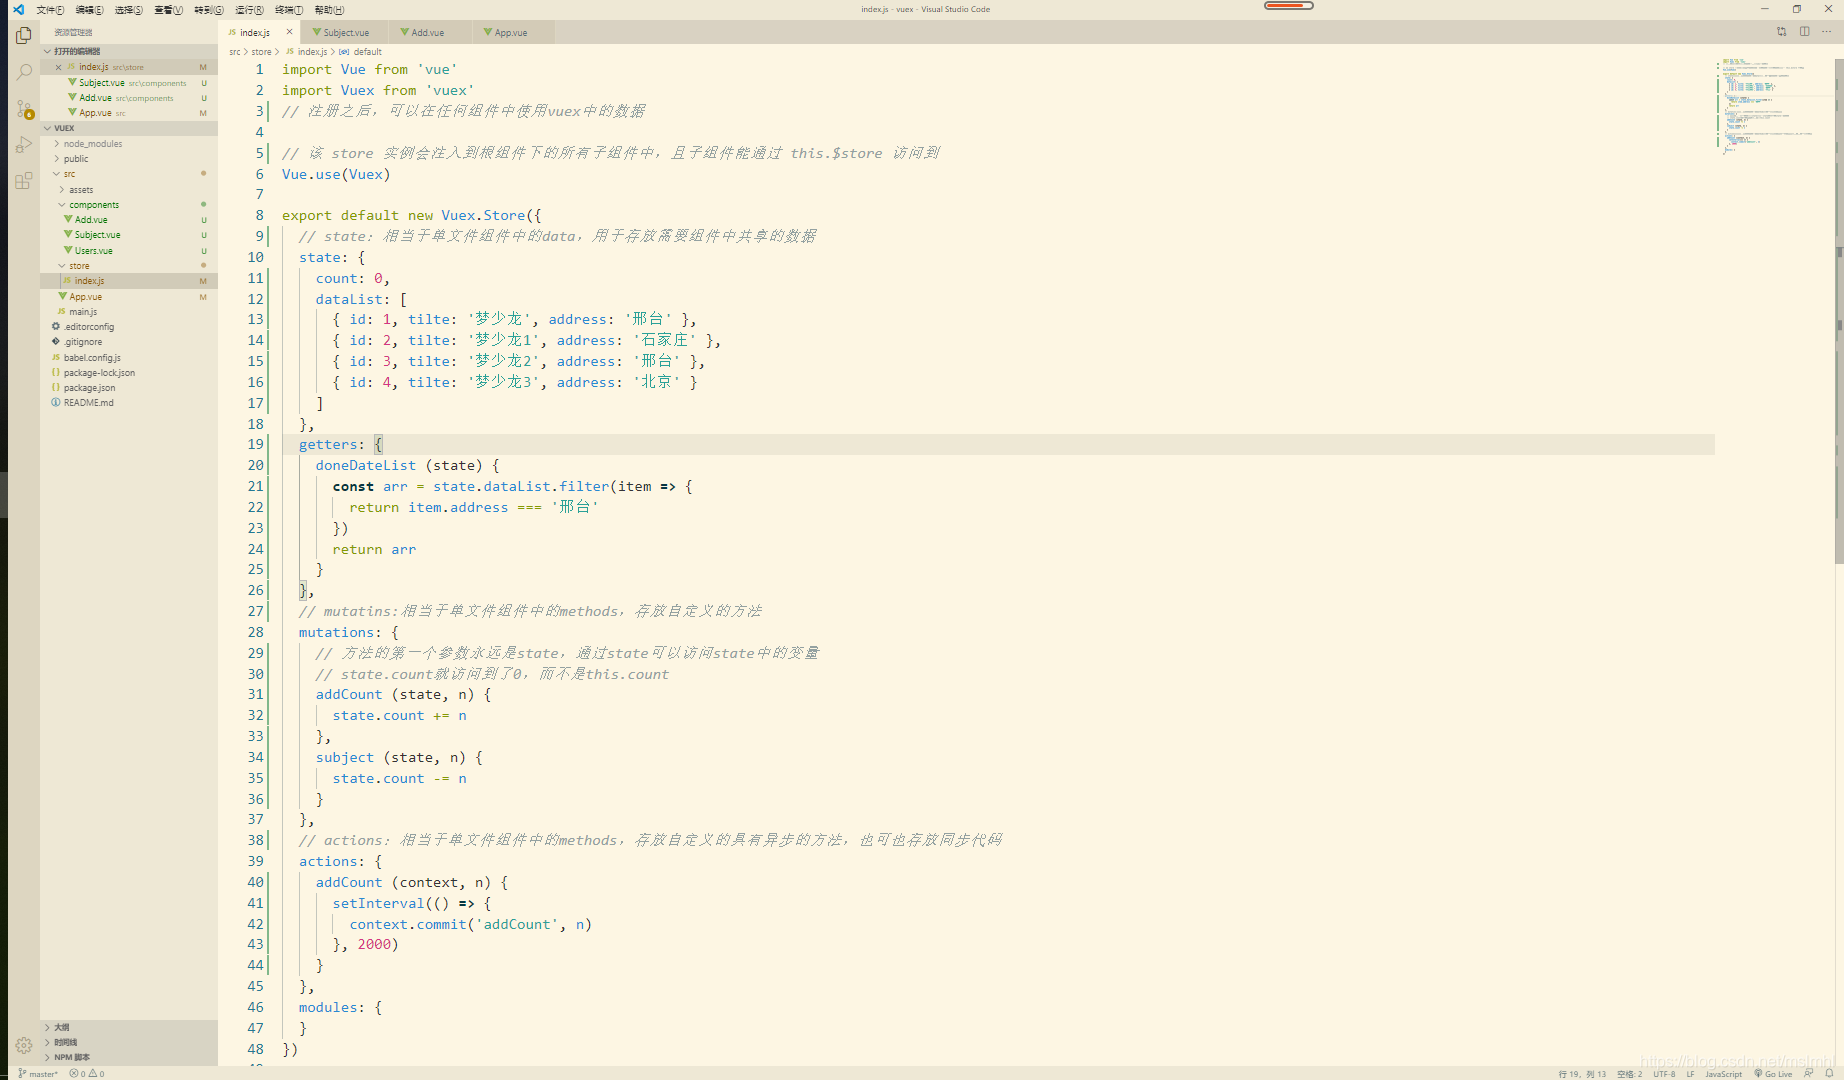Image resolution: width=1844 pixels, height=1080 pixels.
Task: Open the View menu (查看)
Action: coord(168,9)
